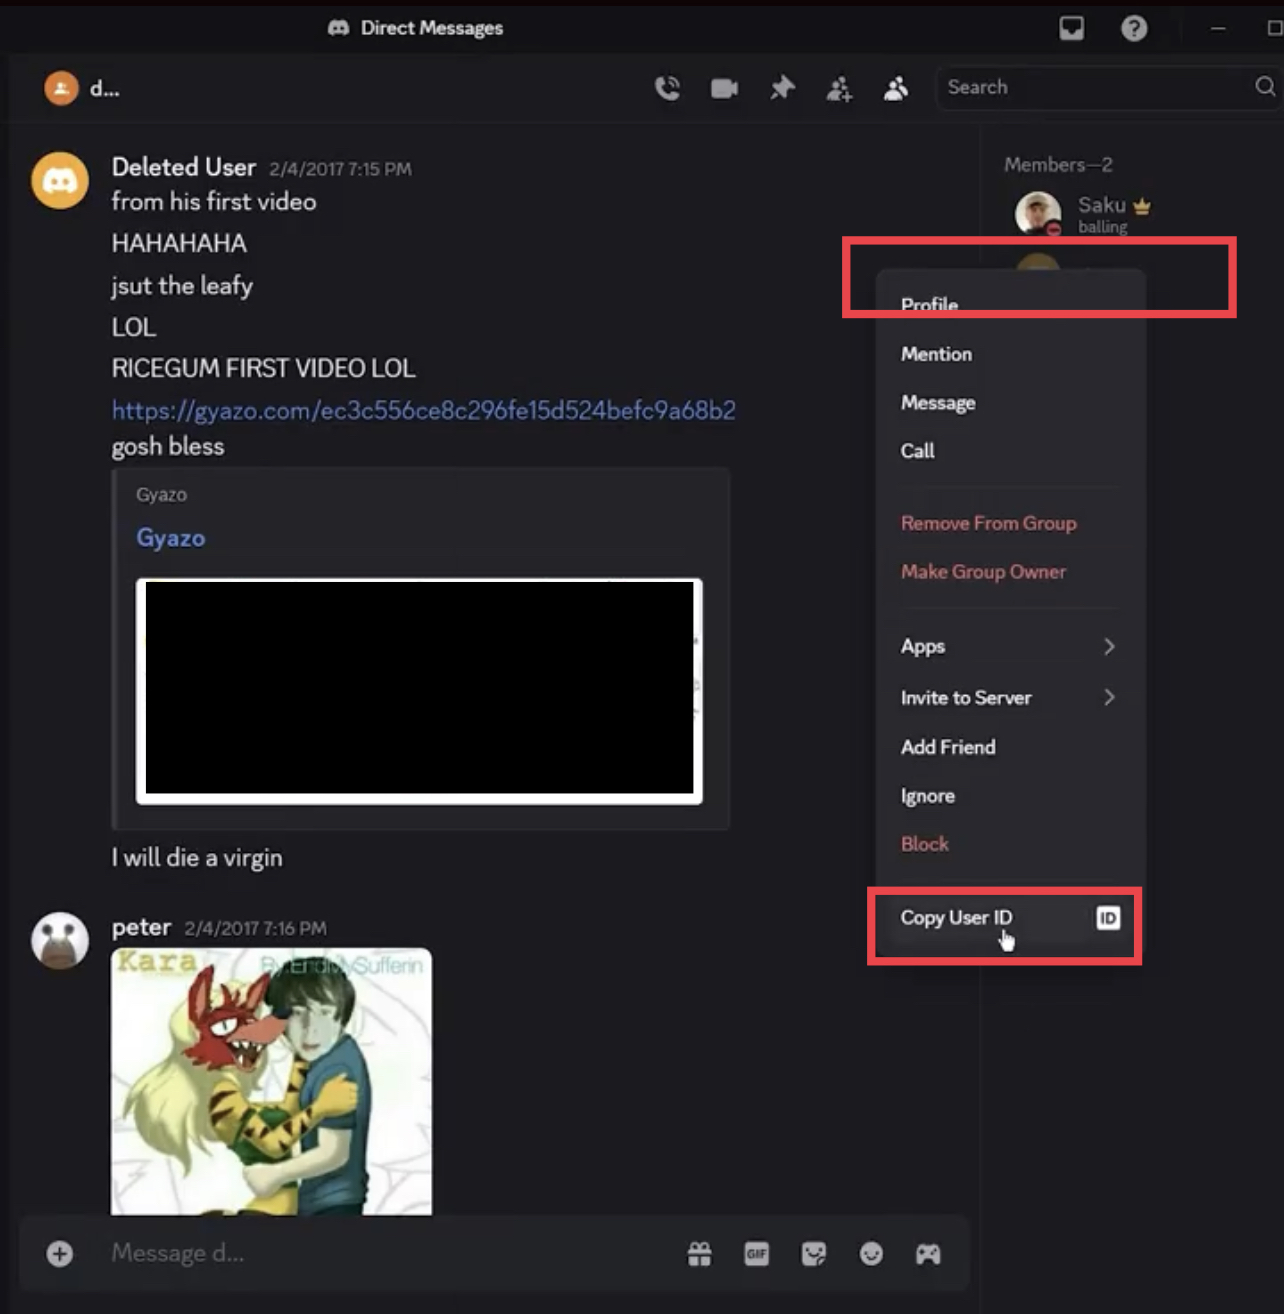Open the inbox icon in the title bar
This screenshot has height=1314, width=1284.
pyautogui.click(x=1071, y=28)
